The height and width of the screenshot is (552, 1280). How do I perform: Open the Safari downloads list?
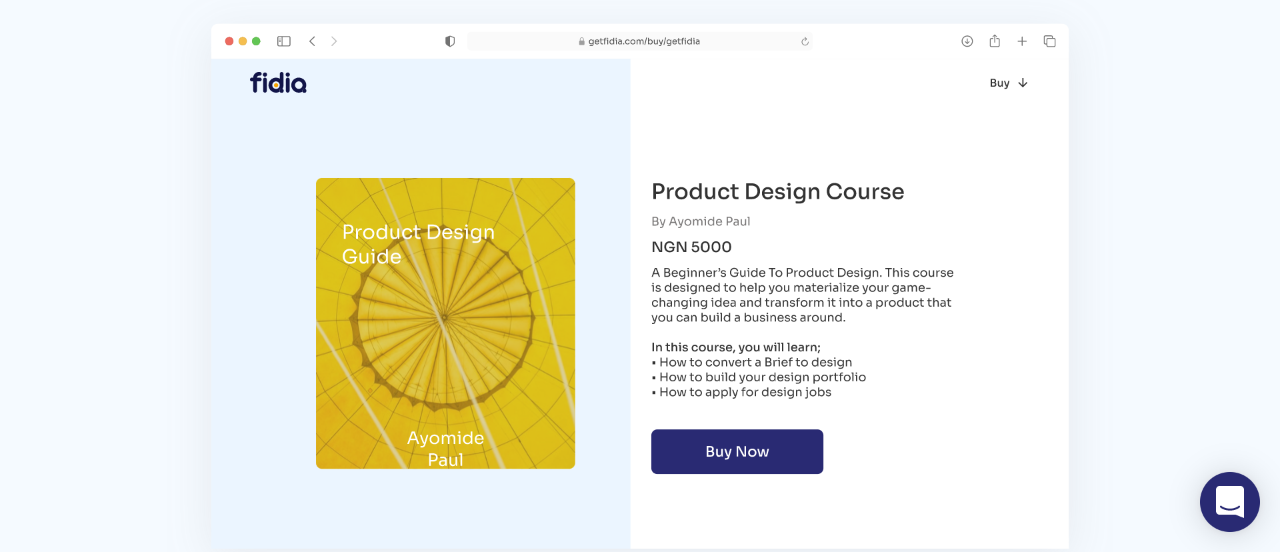point(967,41)
